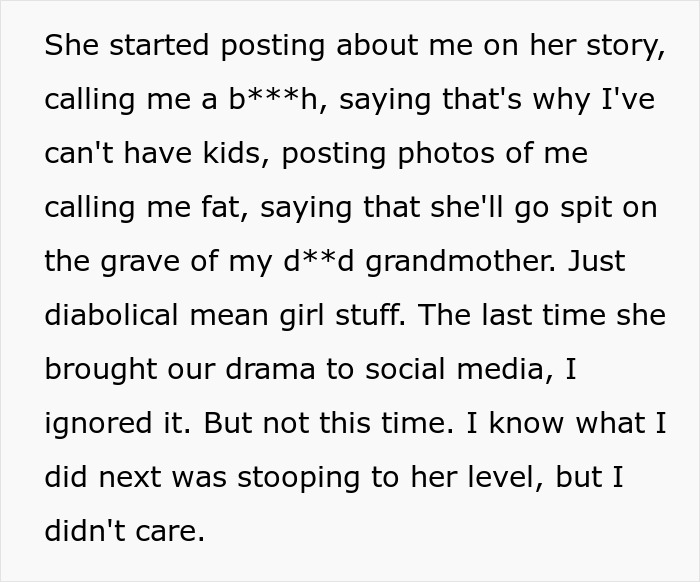This screenshot has height=582, width=700.
Task: Click the word "drama"
Action: click(x=270, y=369)
